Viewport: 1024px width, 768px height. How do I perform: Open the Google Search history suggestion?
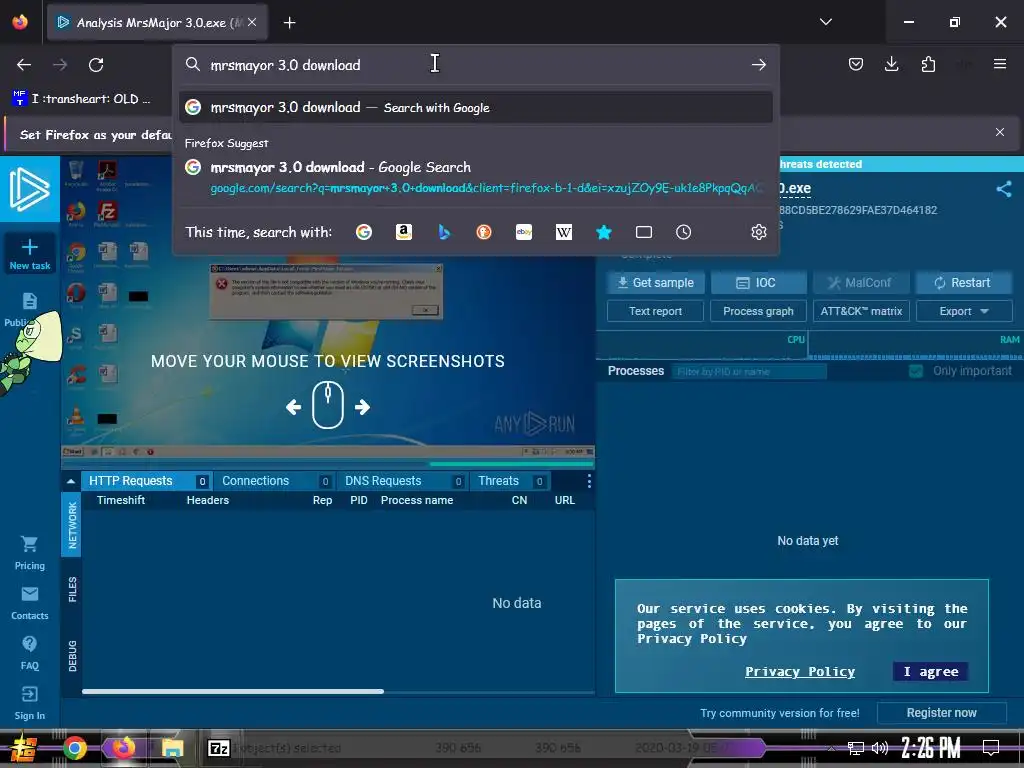475,177
